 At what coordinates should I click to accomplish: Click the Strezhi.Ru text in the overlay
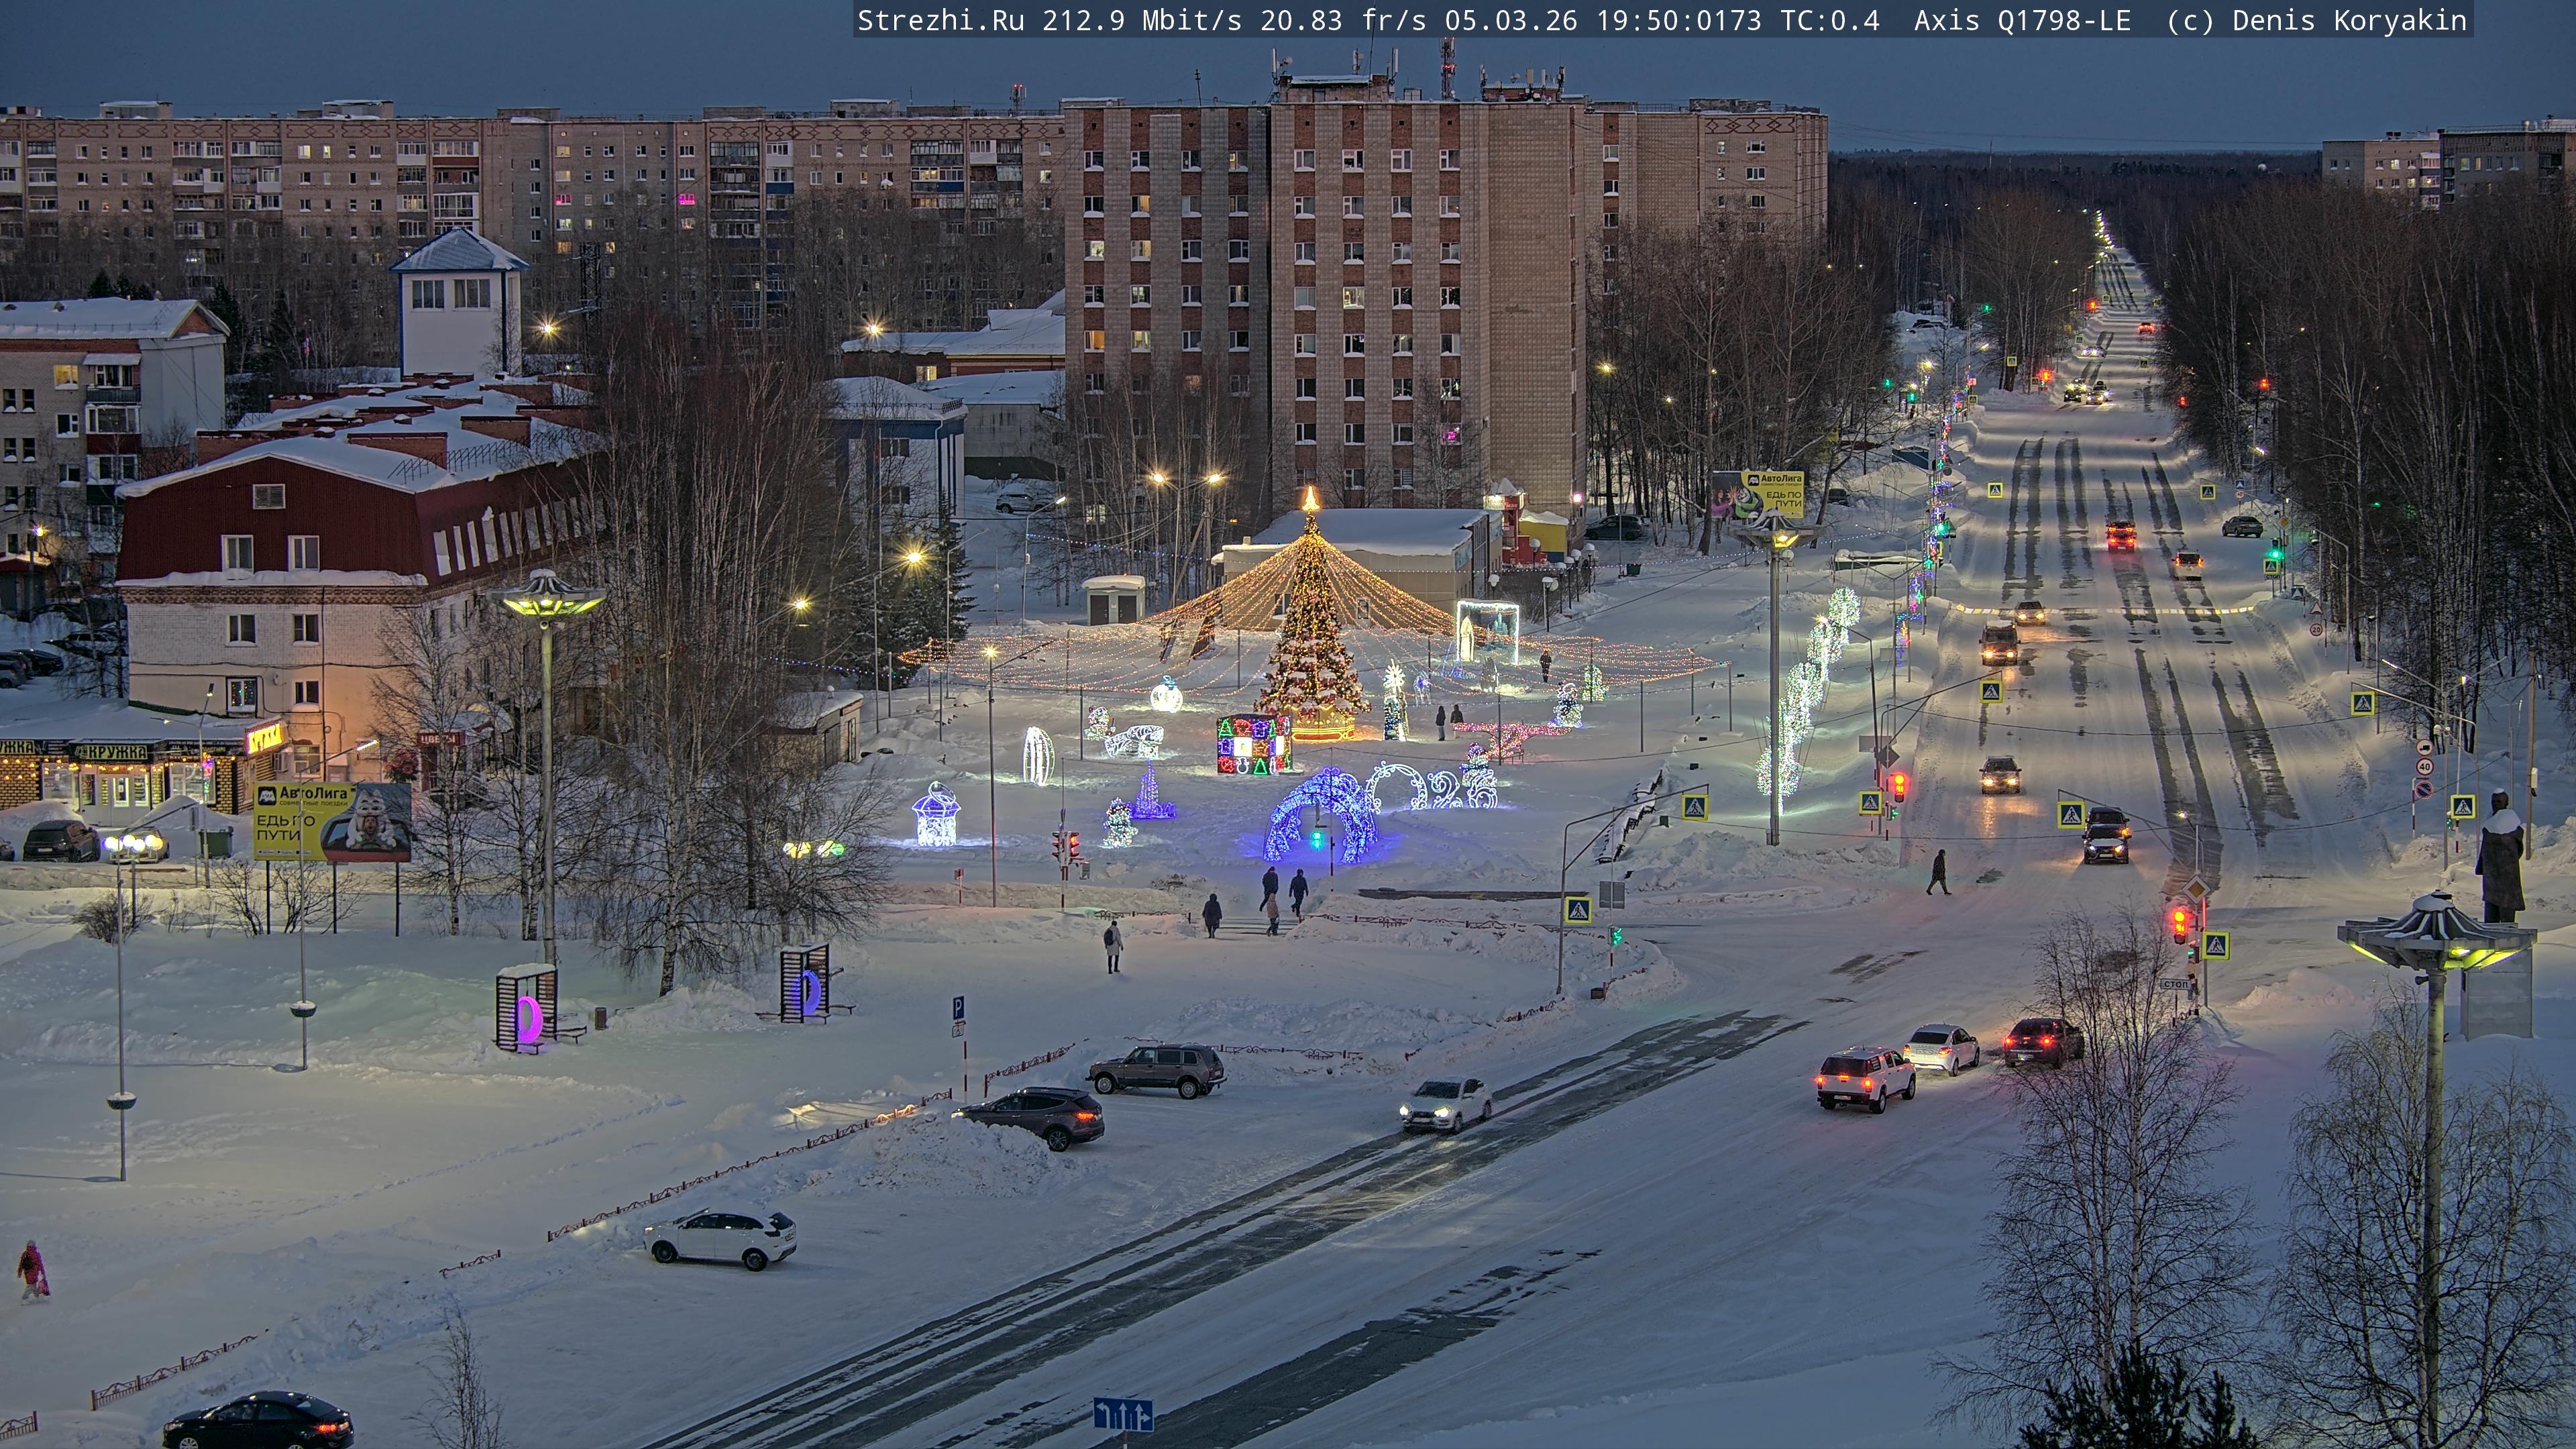(940, 20)
